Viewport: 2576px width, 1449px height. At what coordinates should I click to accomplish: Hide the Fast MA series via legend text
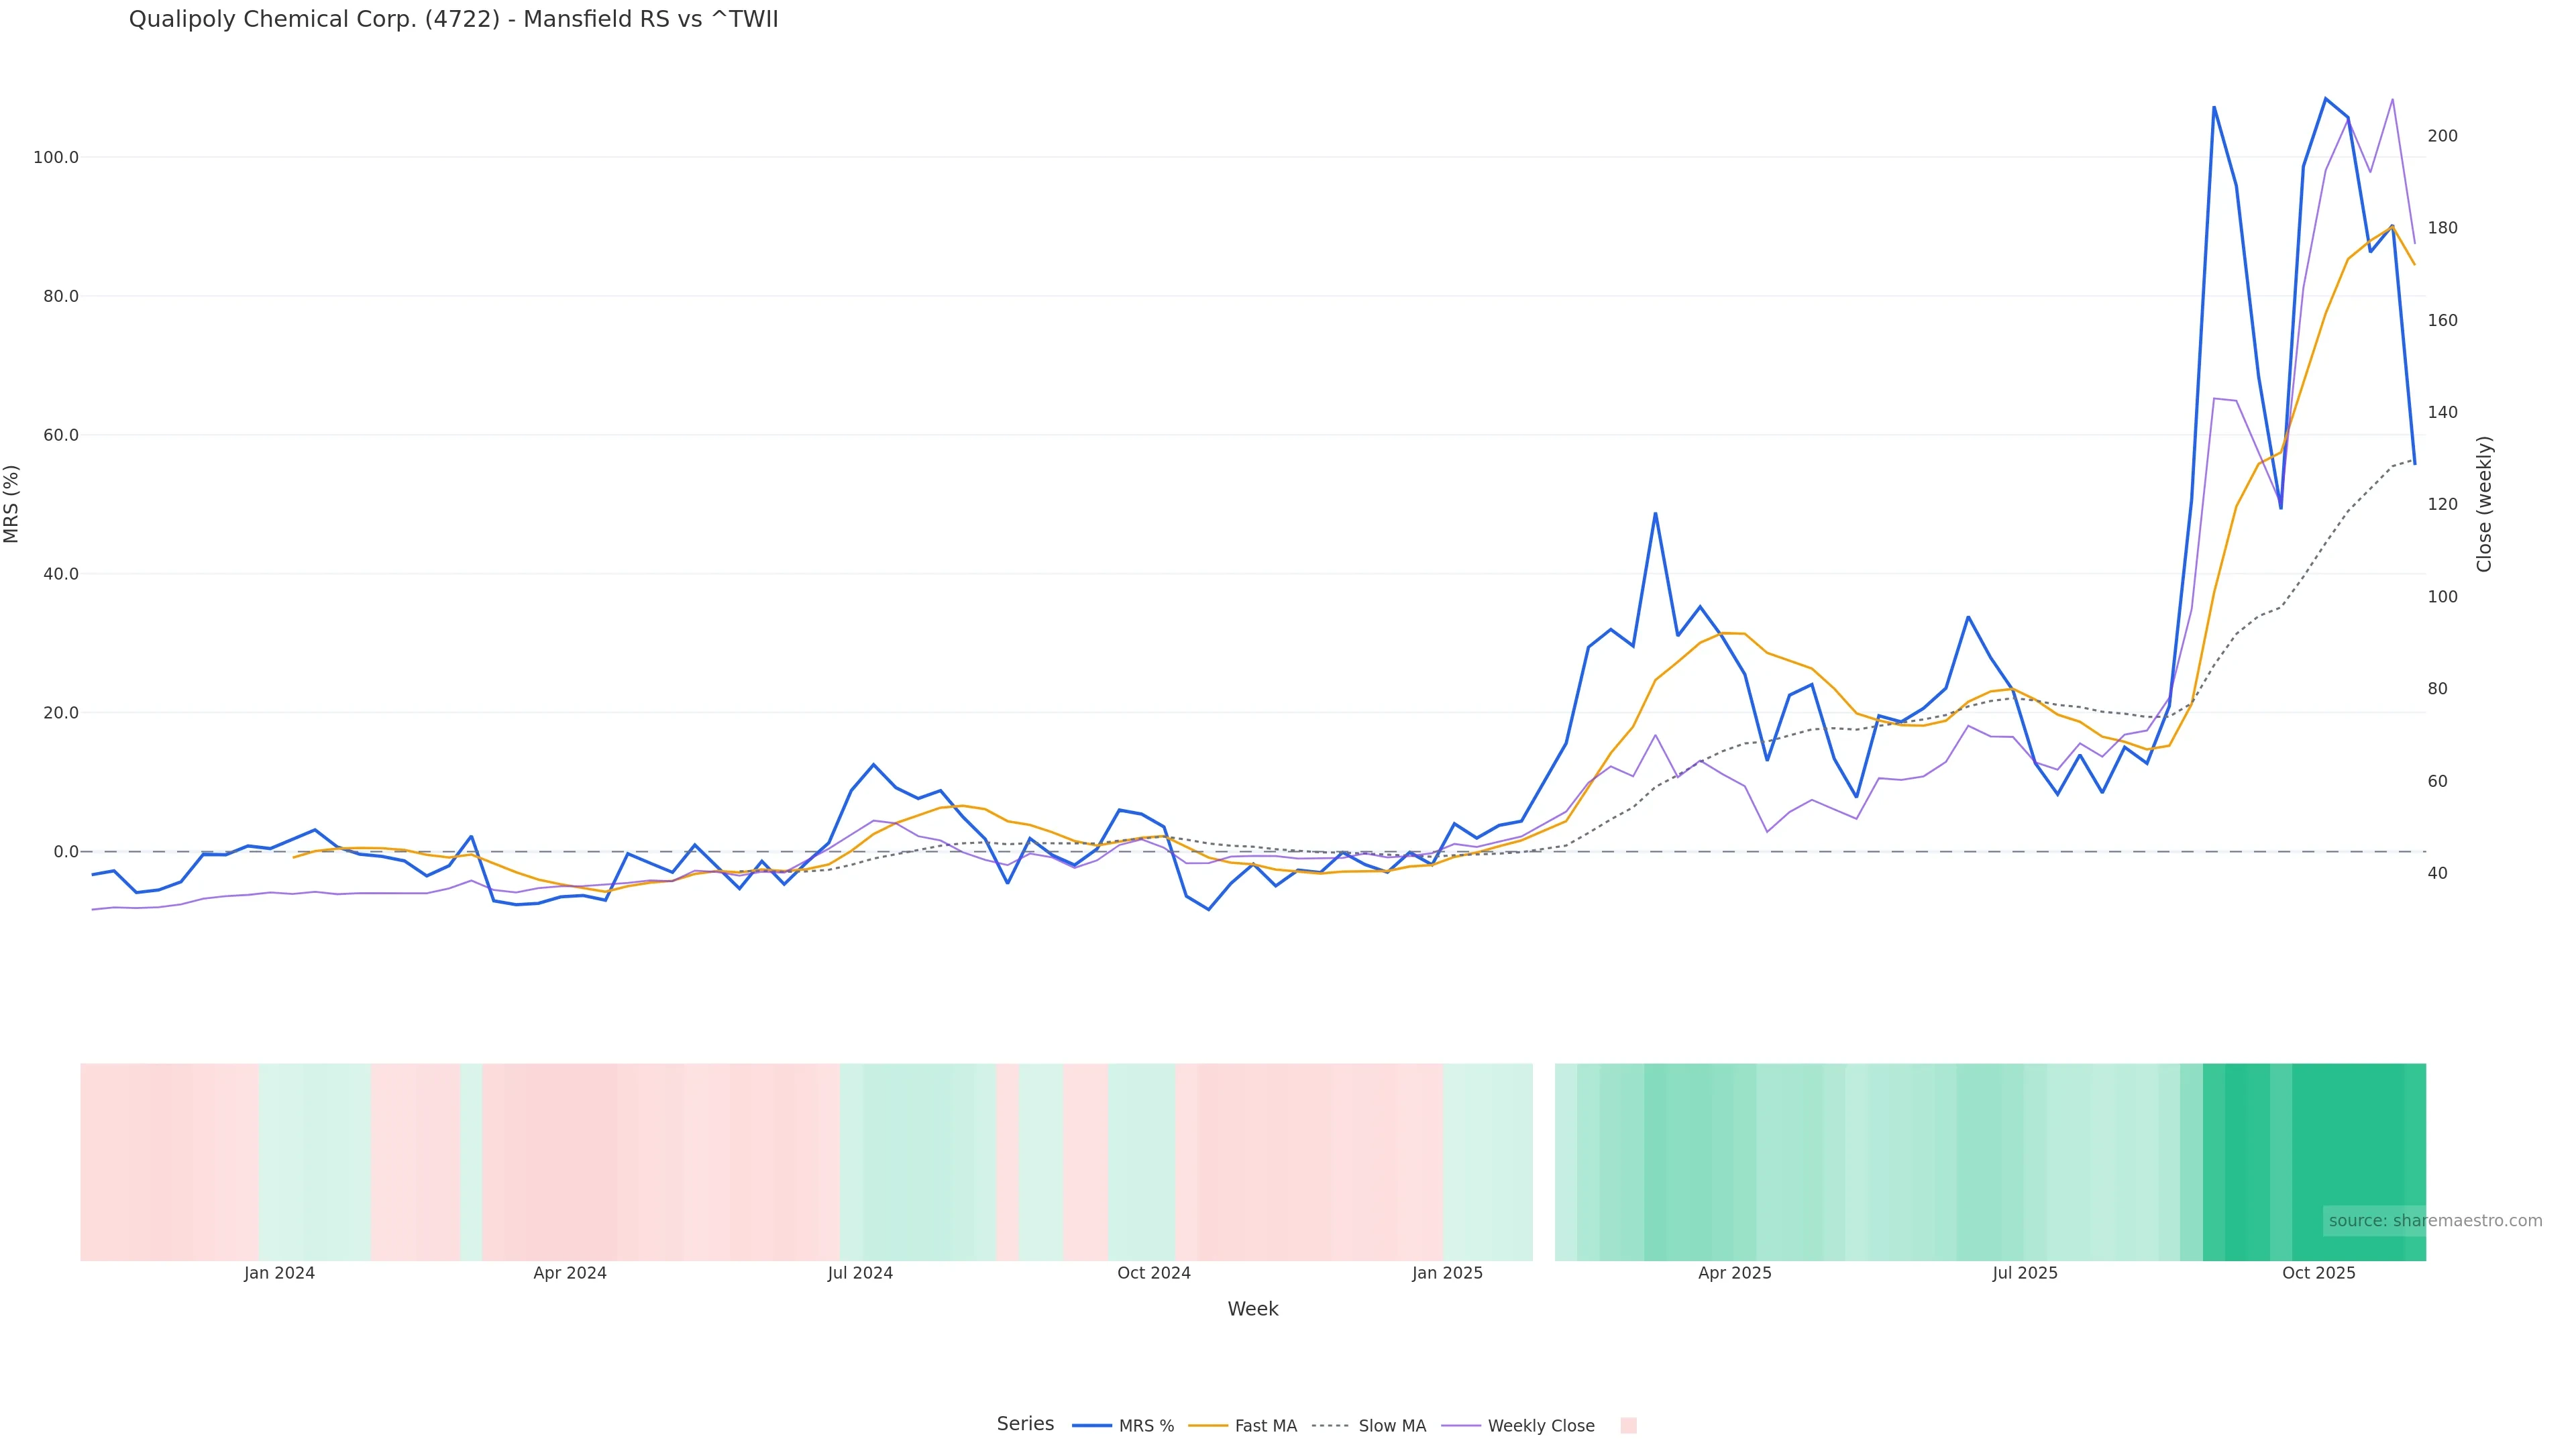click(1265, 1426)
